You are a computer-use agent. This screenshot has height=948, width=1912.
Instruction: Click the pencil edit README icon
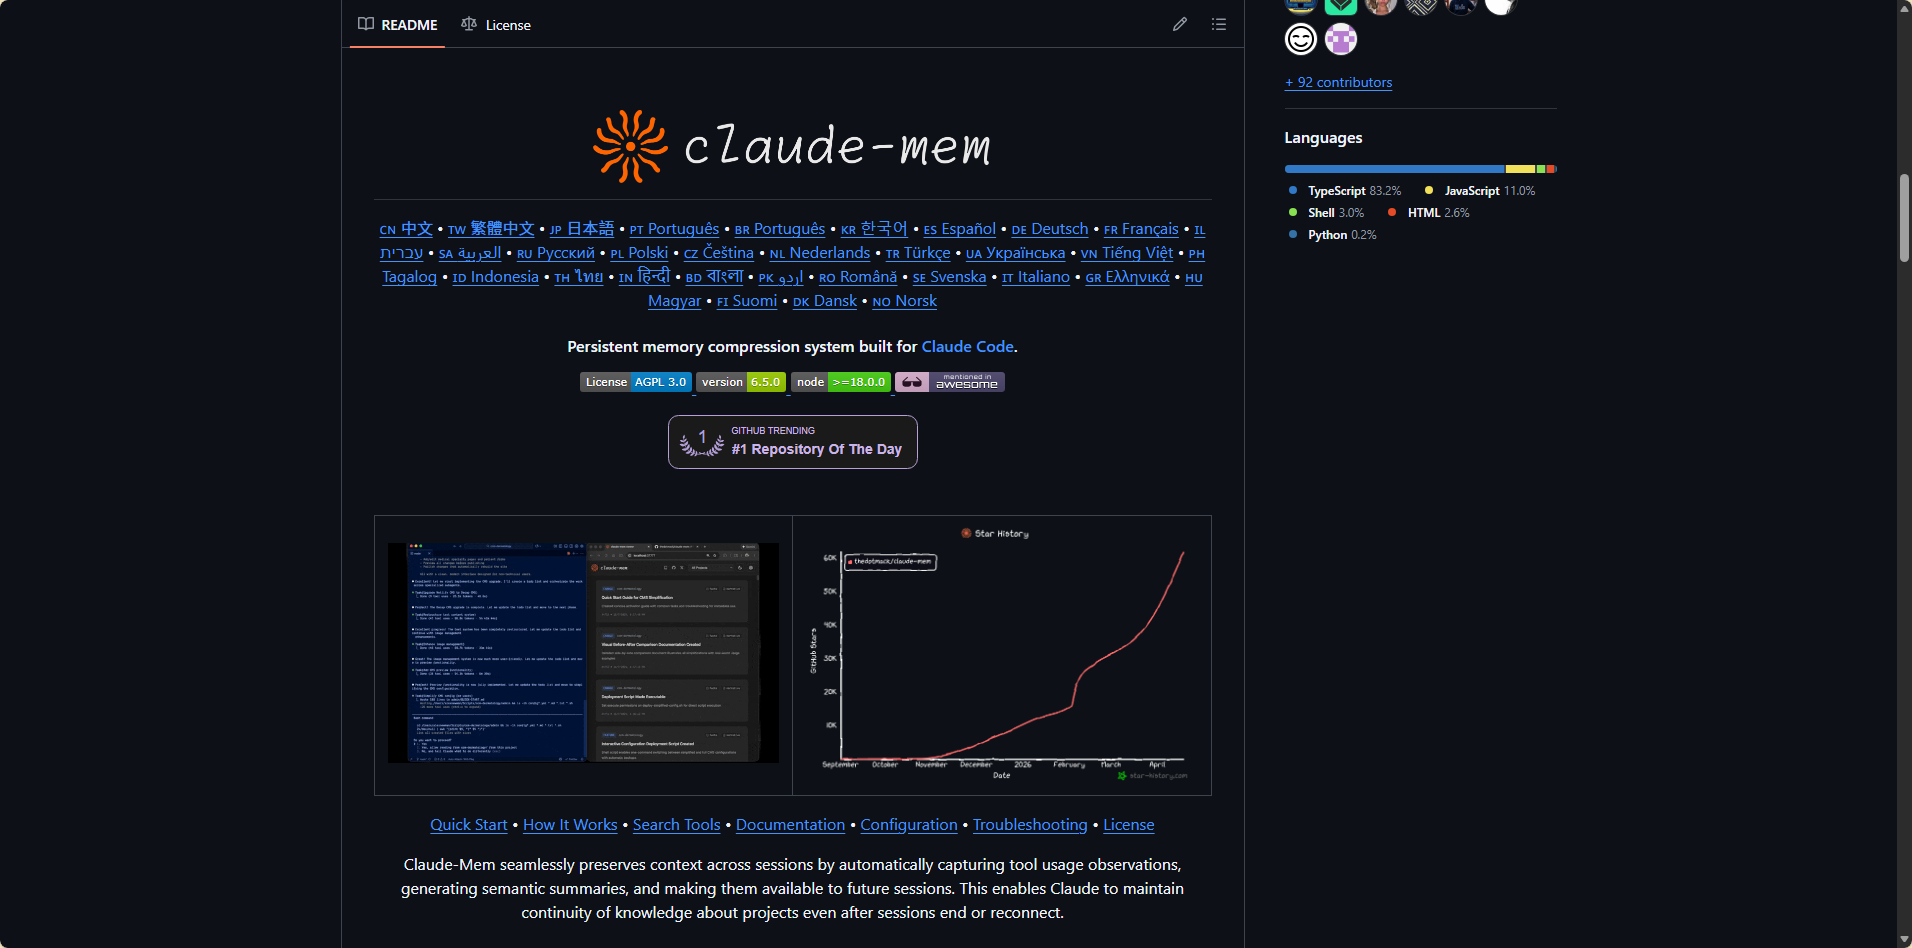[1180, 24]
